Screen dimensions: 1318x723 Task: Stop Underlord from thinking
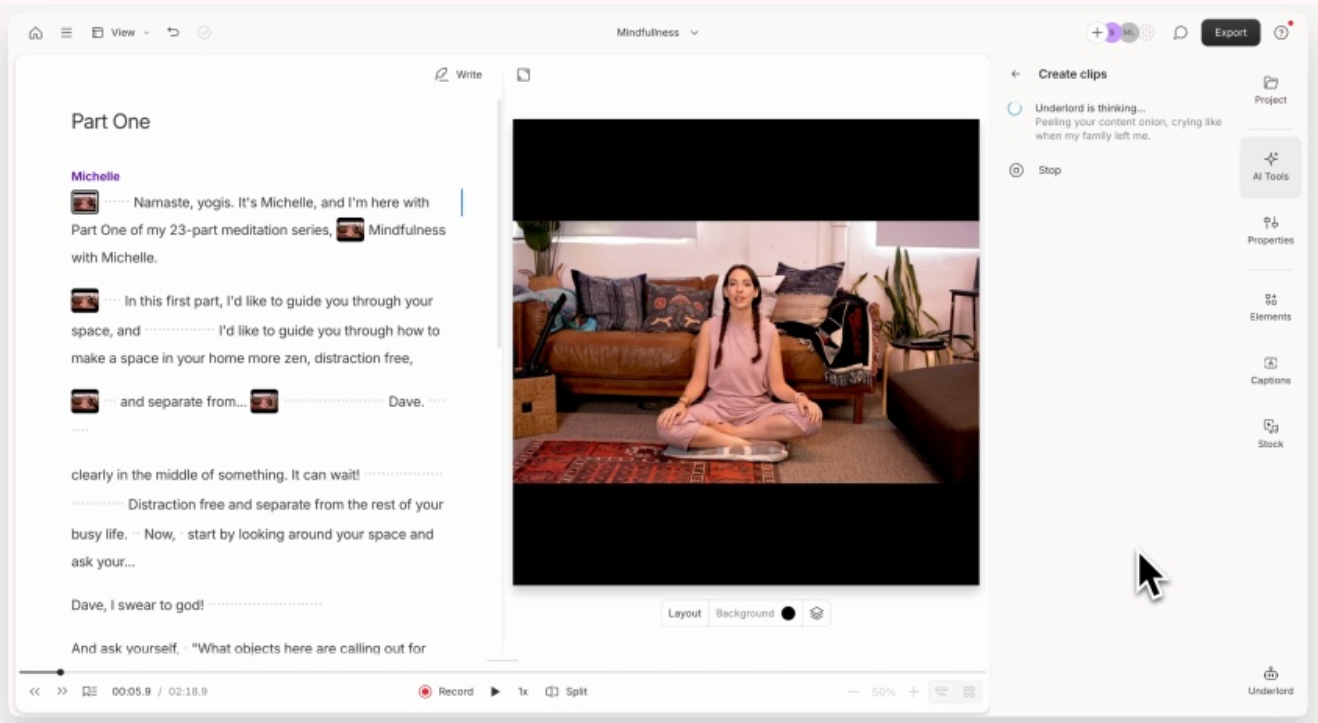pyautogui.click(x=1048, y=171)
